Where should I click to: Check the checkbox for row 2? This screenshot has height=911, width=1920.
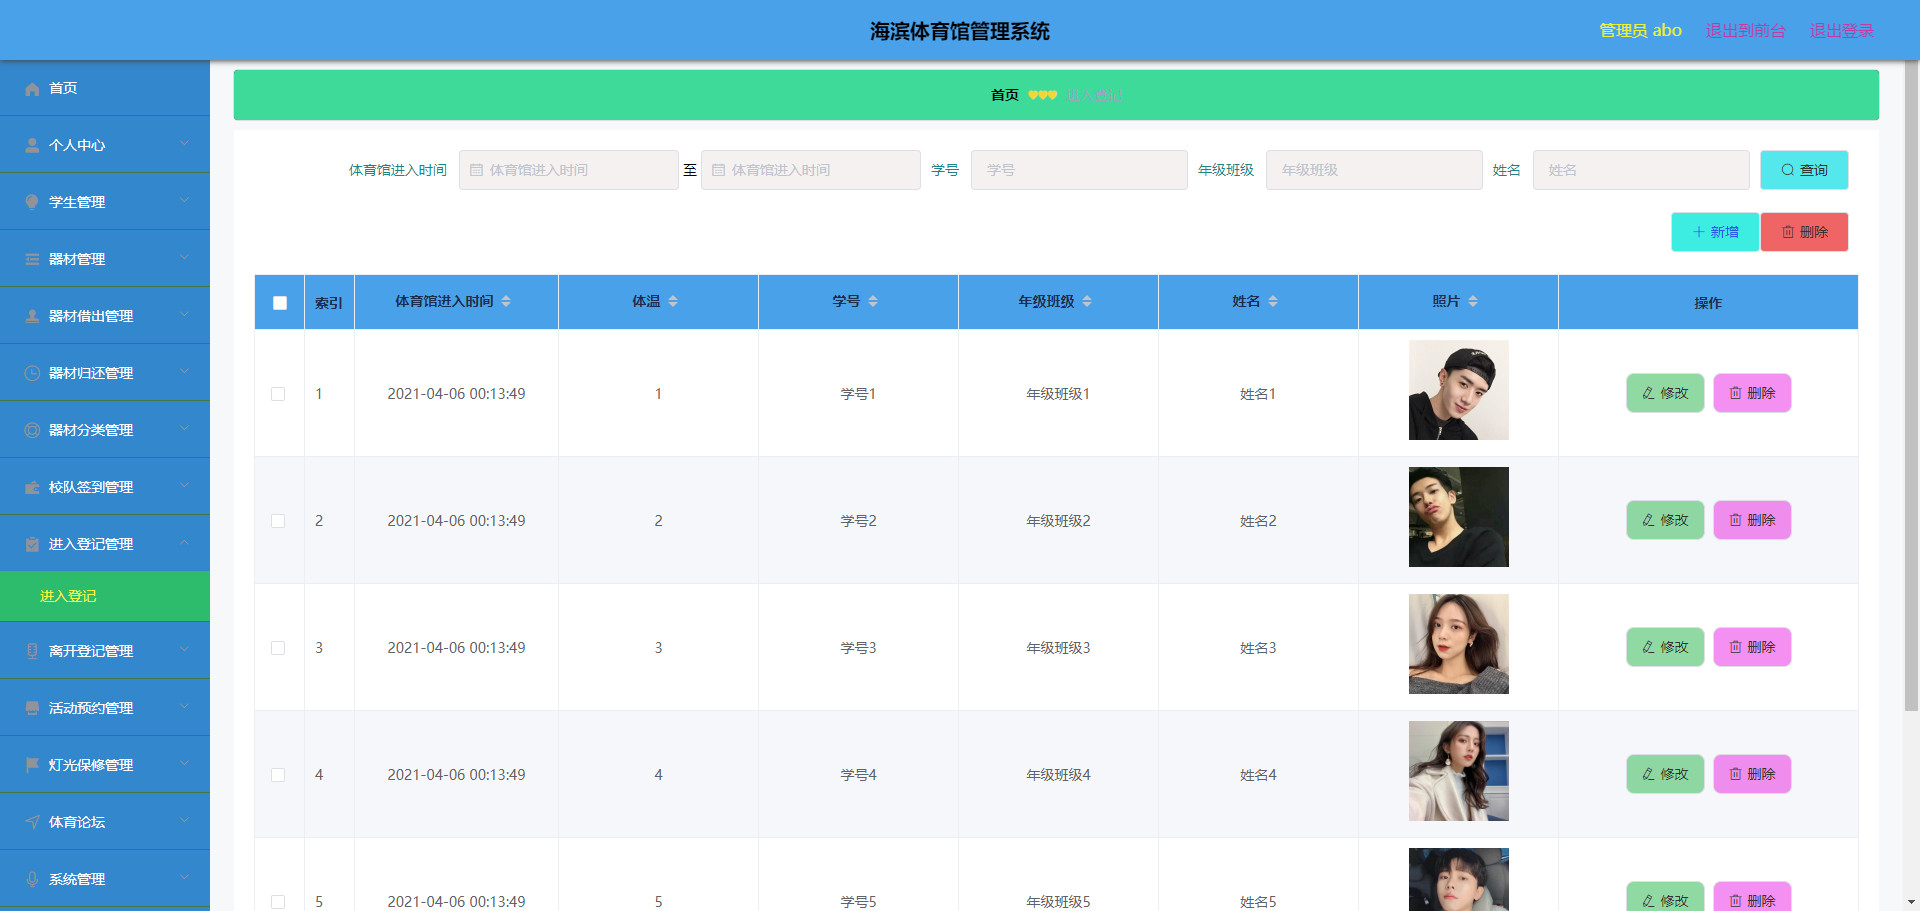(x=278, y=522)
